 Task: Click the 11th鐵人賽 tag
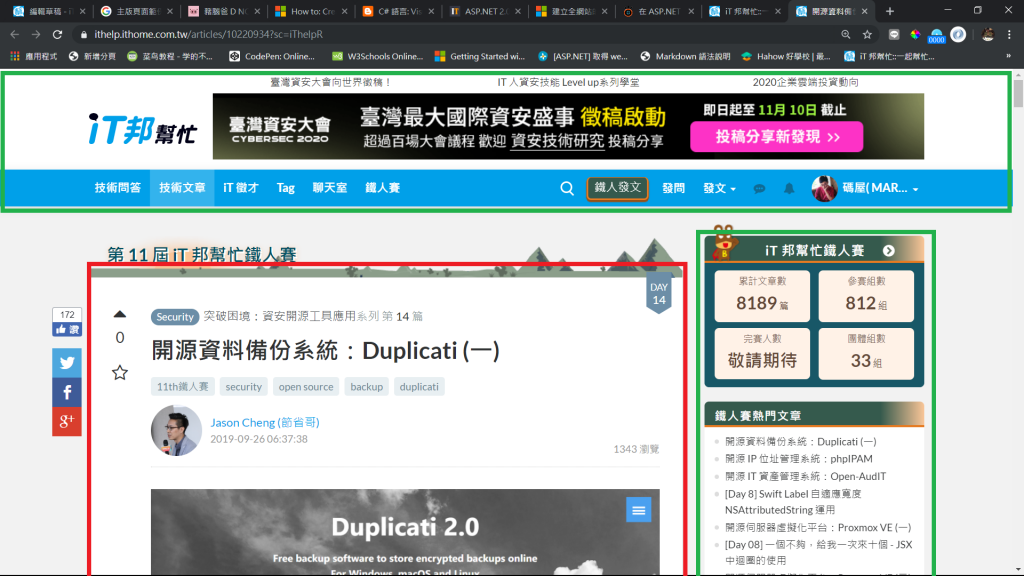pyautogui.click(x=183, y=387)
